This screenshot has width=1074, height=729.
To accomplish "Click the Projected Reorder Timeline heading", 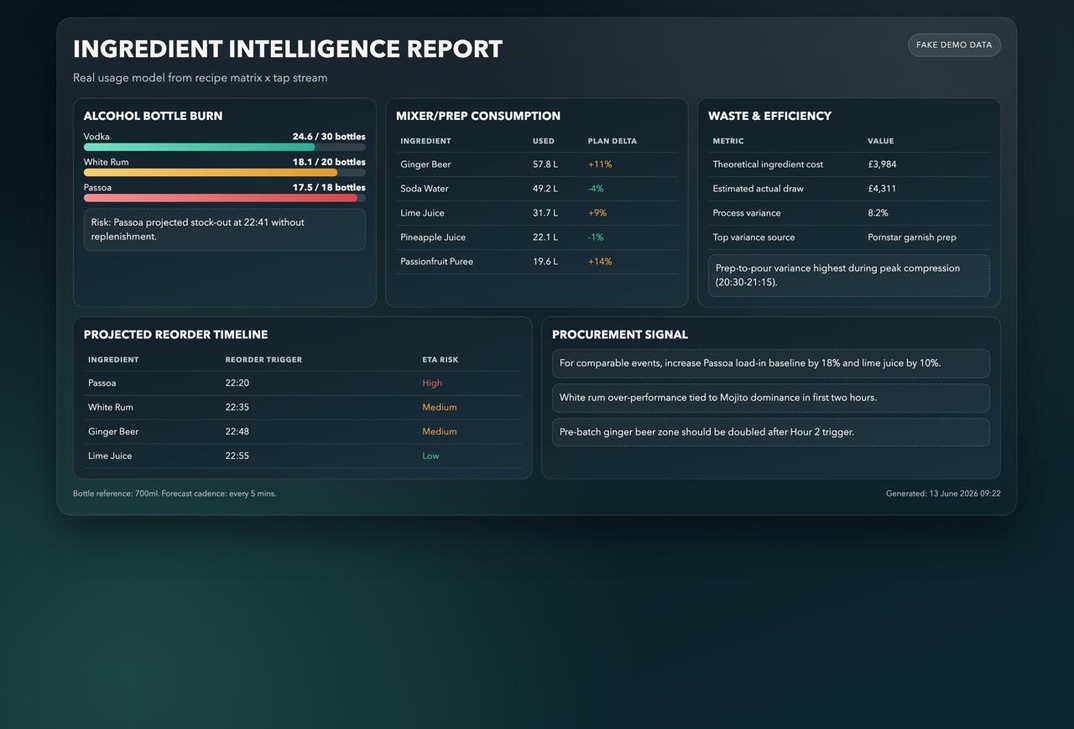I will point(175,334).
